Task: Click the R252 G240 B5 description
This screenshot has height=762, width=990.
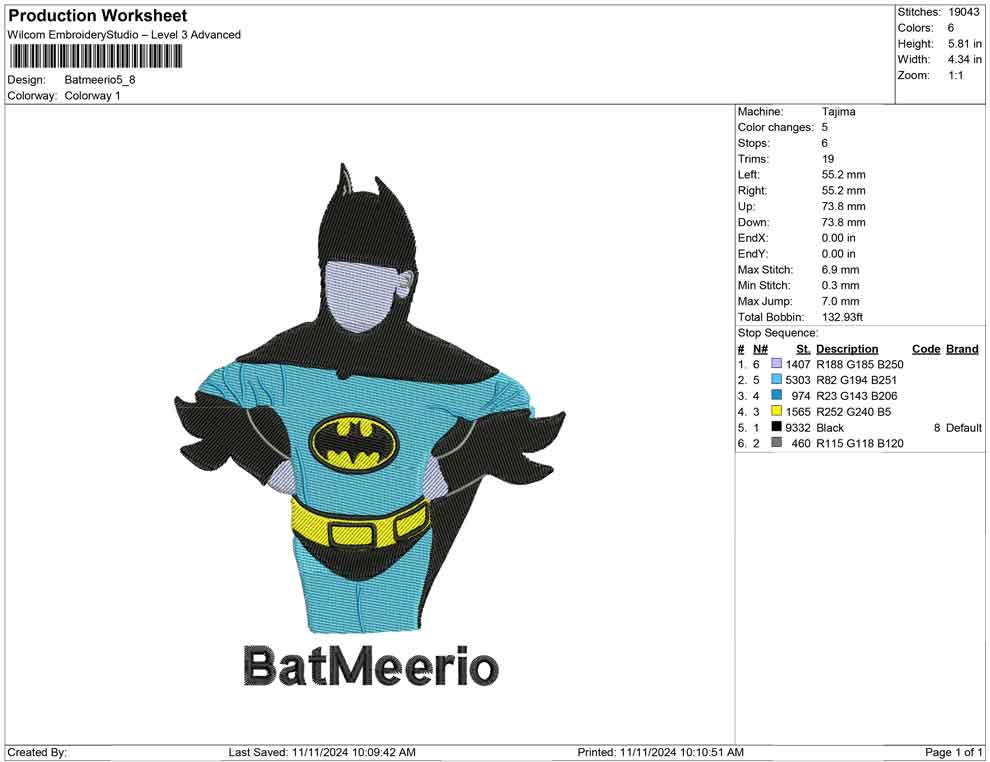Action: tap(854, 412)
